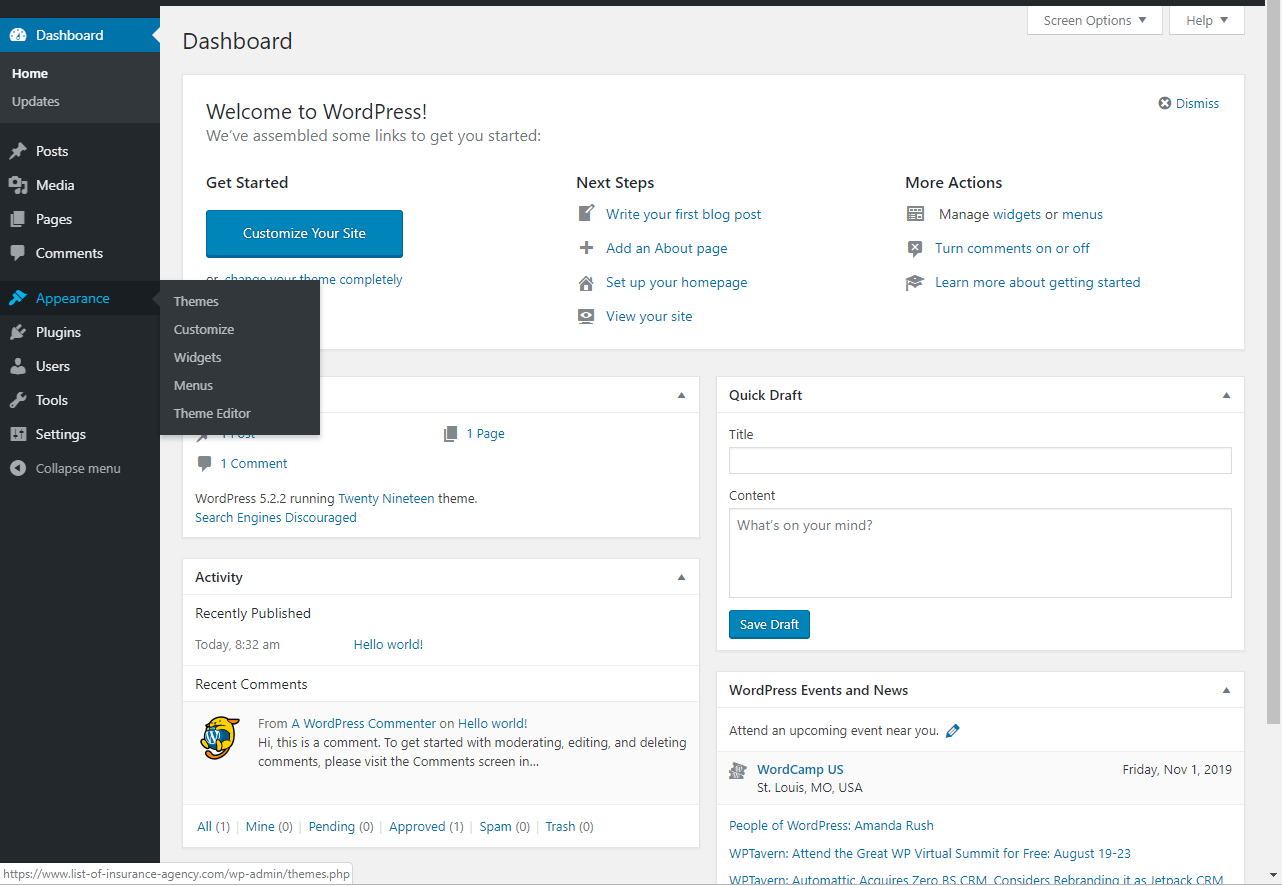Click the Settings sliders icon
1282x886 pixels.
tap(18, 434)
